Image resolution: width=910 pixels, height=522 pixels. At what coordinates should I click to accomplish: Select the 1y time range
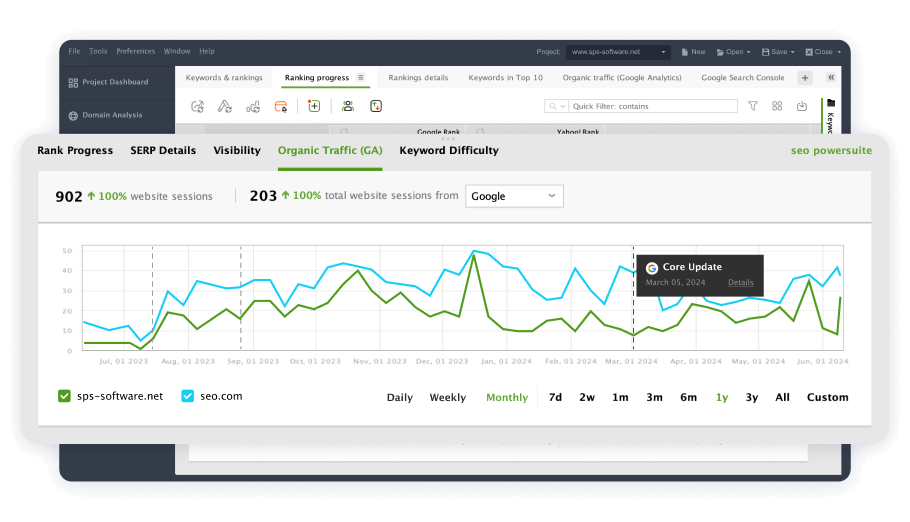[721, 397]
